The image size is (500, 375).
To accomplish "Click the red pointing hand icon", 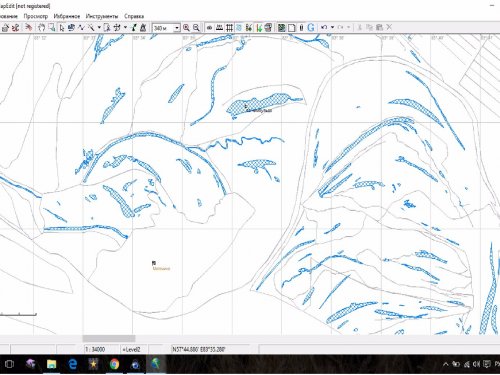I will tap(29, 27).
